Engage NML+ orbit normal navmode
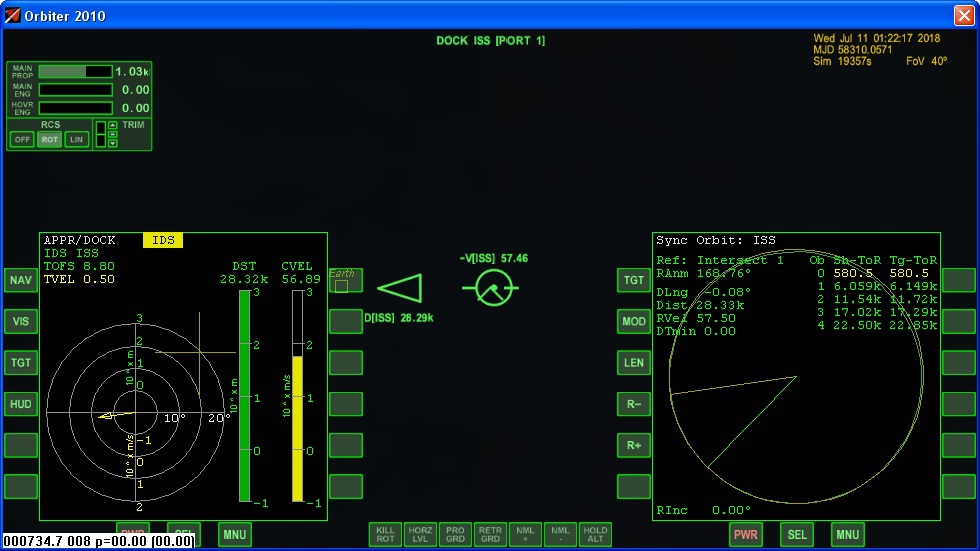 (x=525, y=534)
